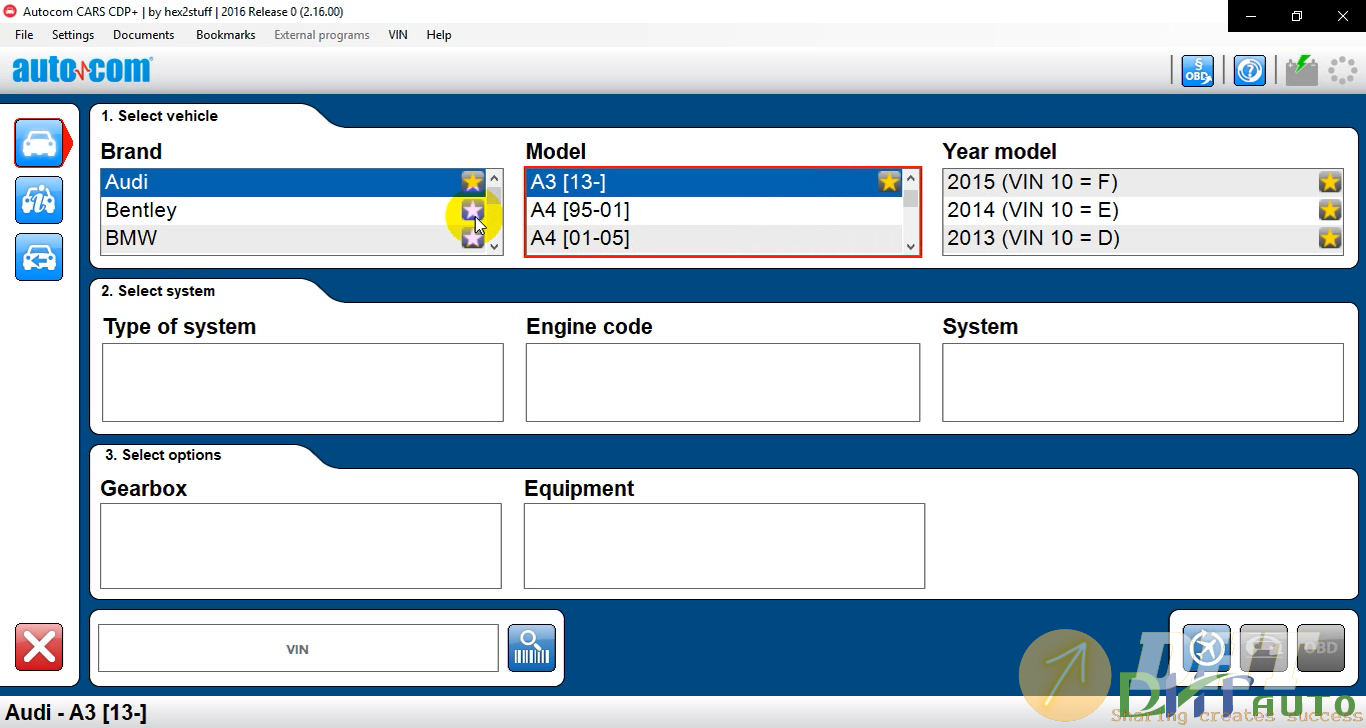Screen dimensions: 1366x728
Task: Select A4 [95-01] model
Action: tap(714, 210)
